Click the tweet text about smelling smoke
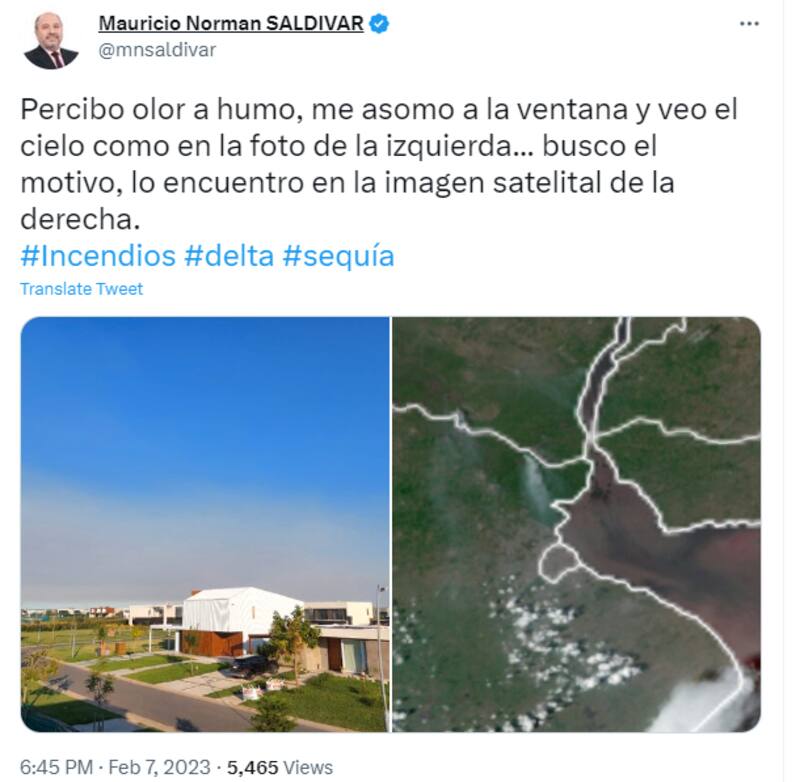 point(379,164)
